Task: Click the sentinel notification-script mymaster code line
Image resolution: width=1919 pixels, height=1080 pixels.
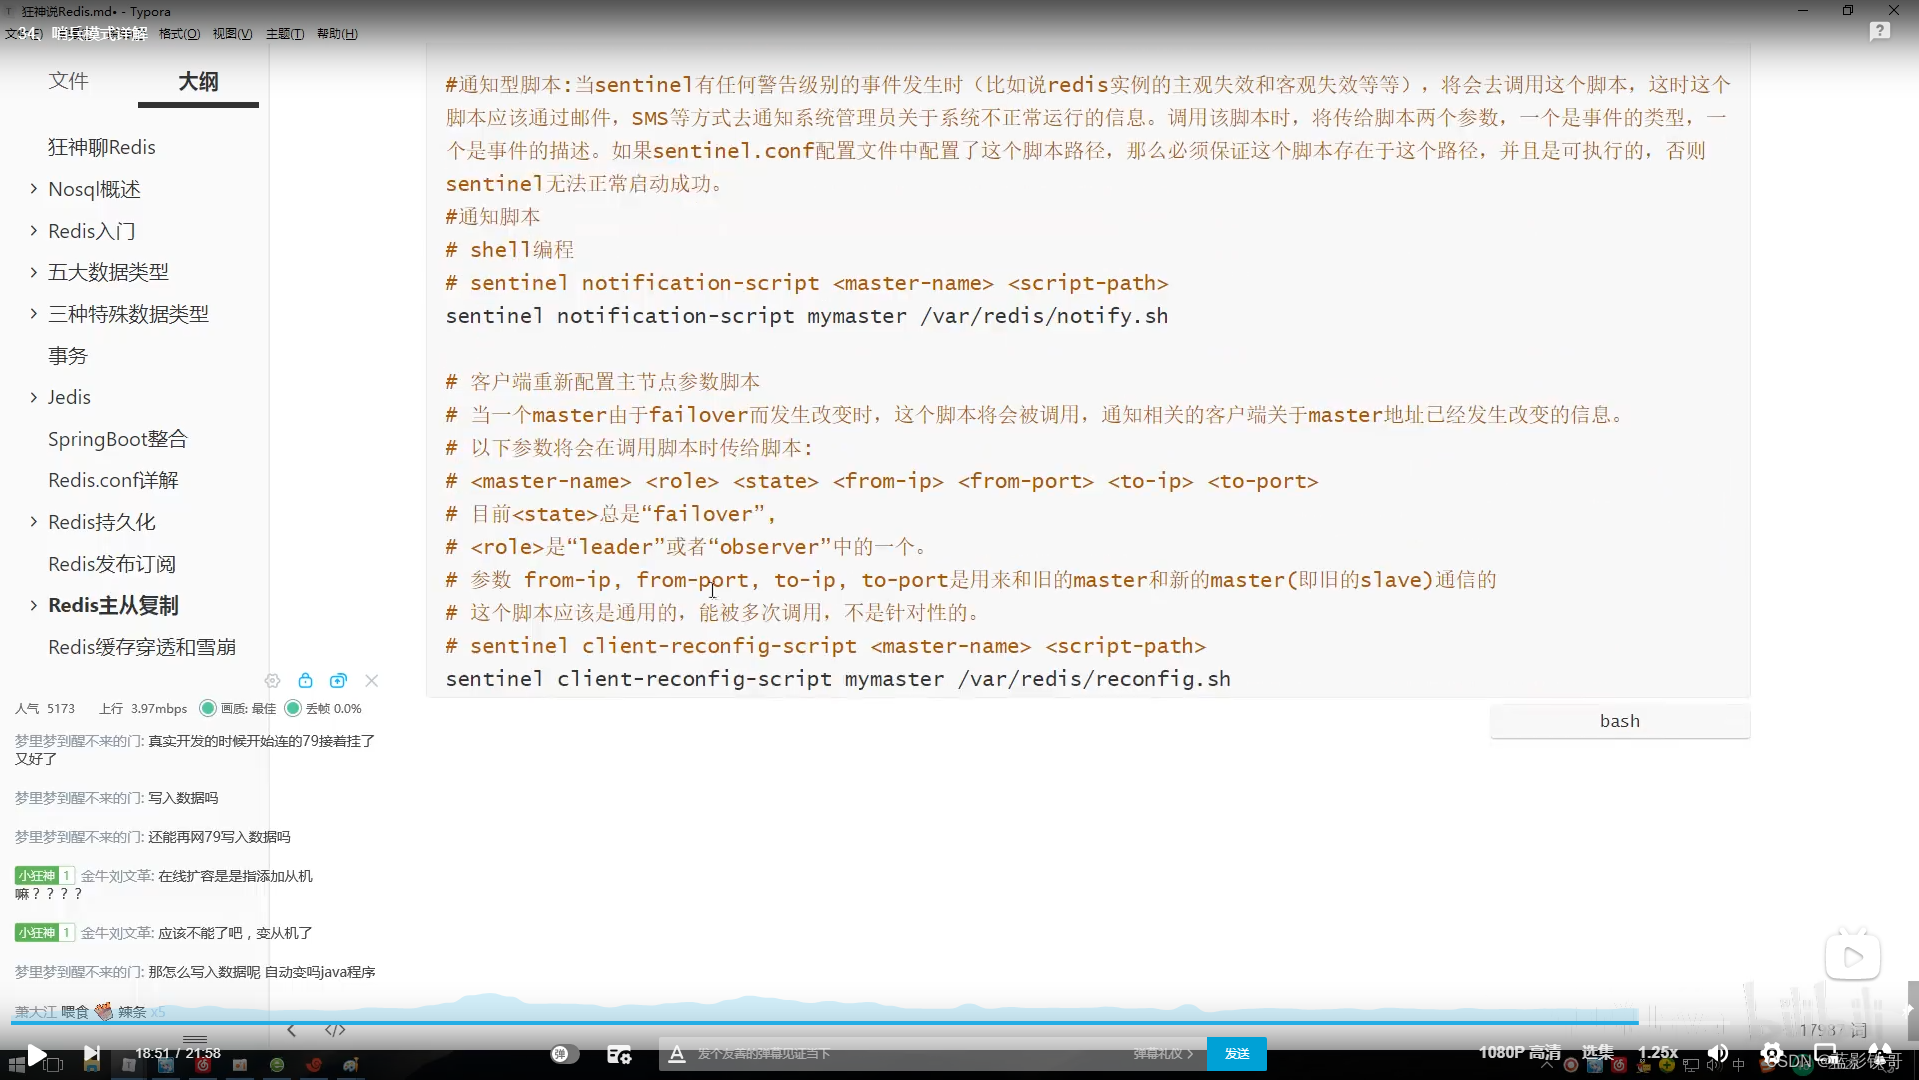Action: 806,316
